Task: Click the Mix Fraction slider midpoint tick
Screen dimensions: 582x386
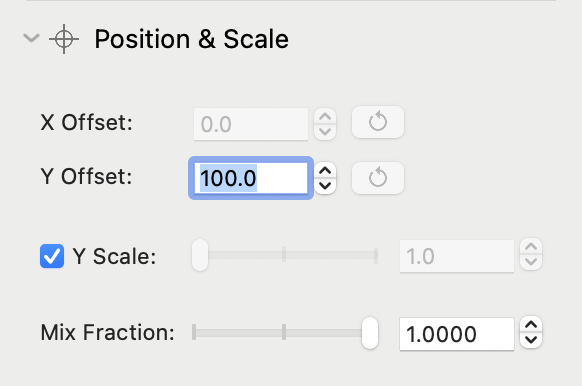Action: [x=284, y=332]
